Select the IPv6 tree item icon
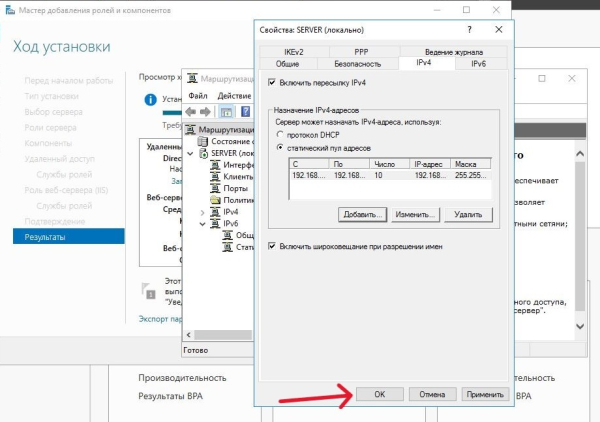The image size is (600, 422). click(x=215, y=223)
